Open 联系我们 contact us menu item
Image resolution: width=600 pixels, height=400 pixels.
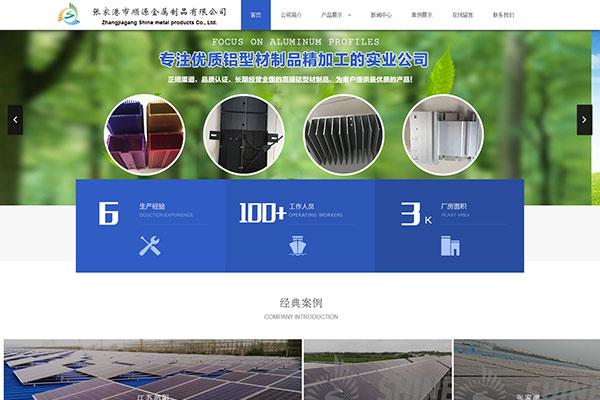[503, 15]
